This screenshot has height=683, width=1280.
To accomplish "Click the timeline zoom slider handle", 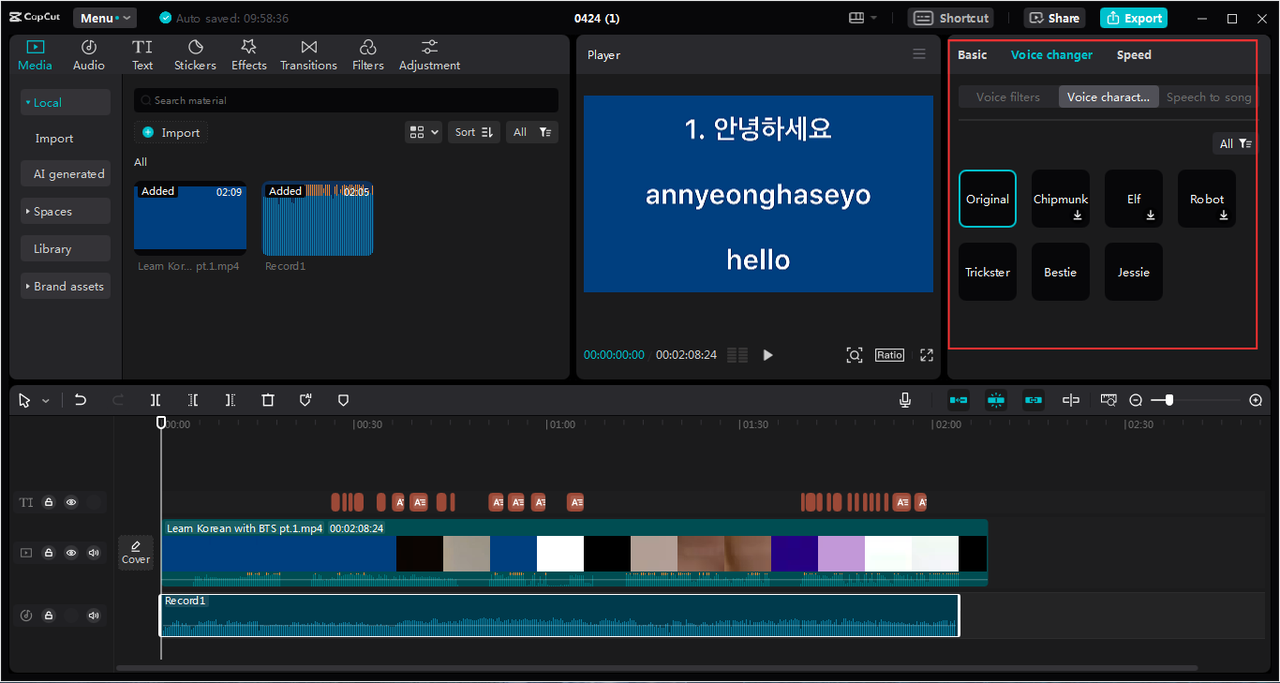I will coord(1169,400).
